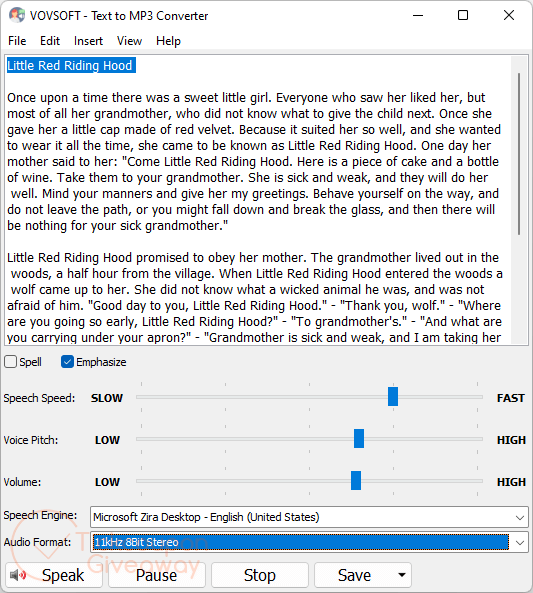
Task: Open the Help menu
Action: pyautogui.click(x=168, y=41)
